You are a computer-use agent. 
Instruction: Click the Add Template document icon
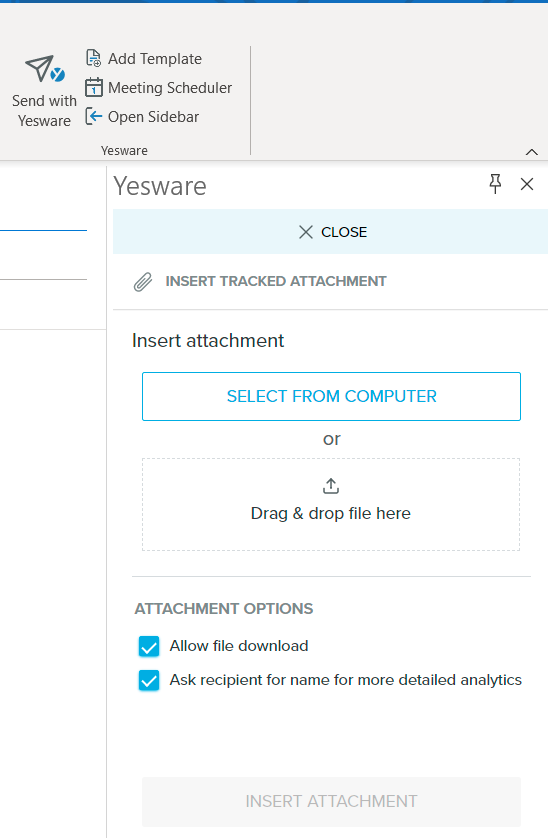coord(94,58)
